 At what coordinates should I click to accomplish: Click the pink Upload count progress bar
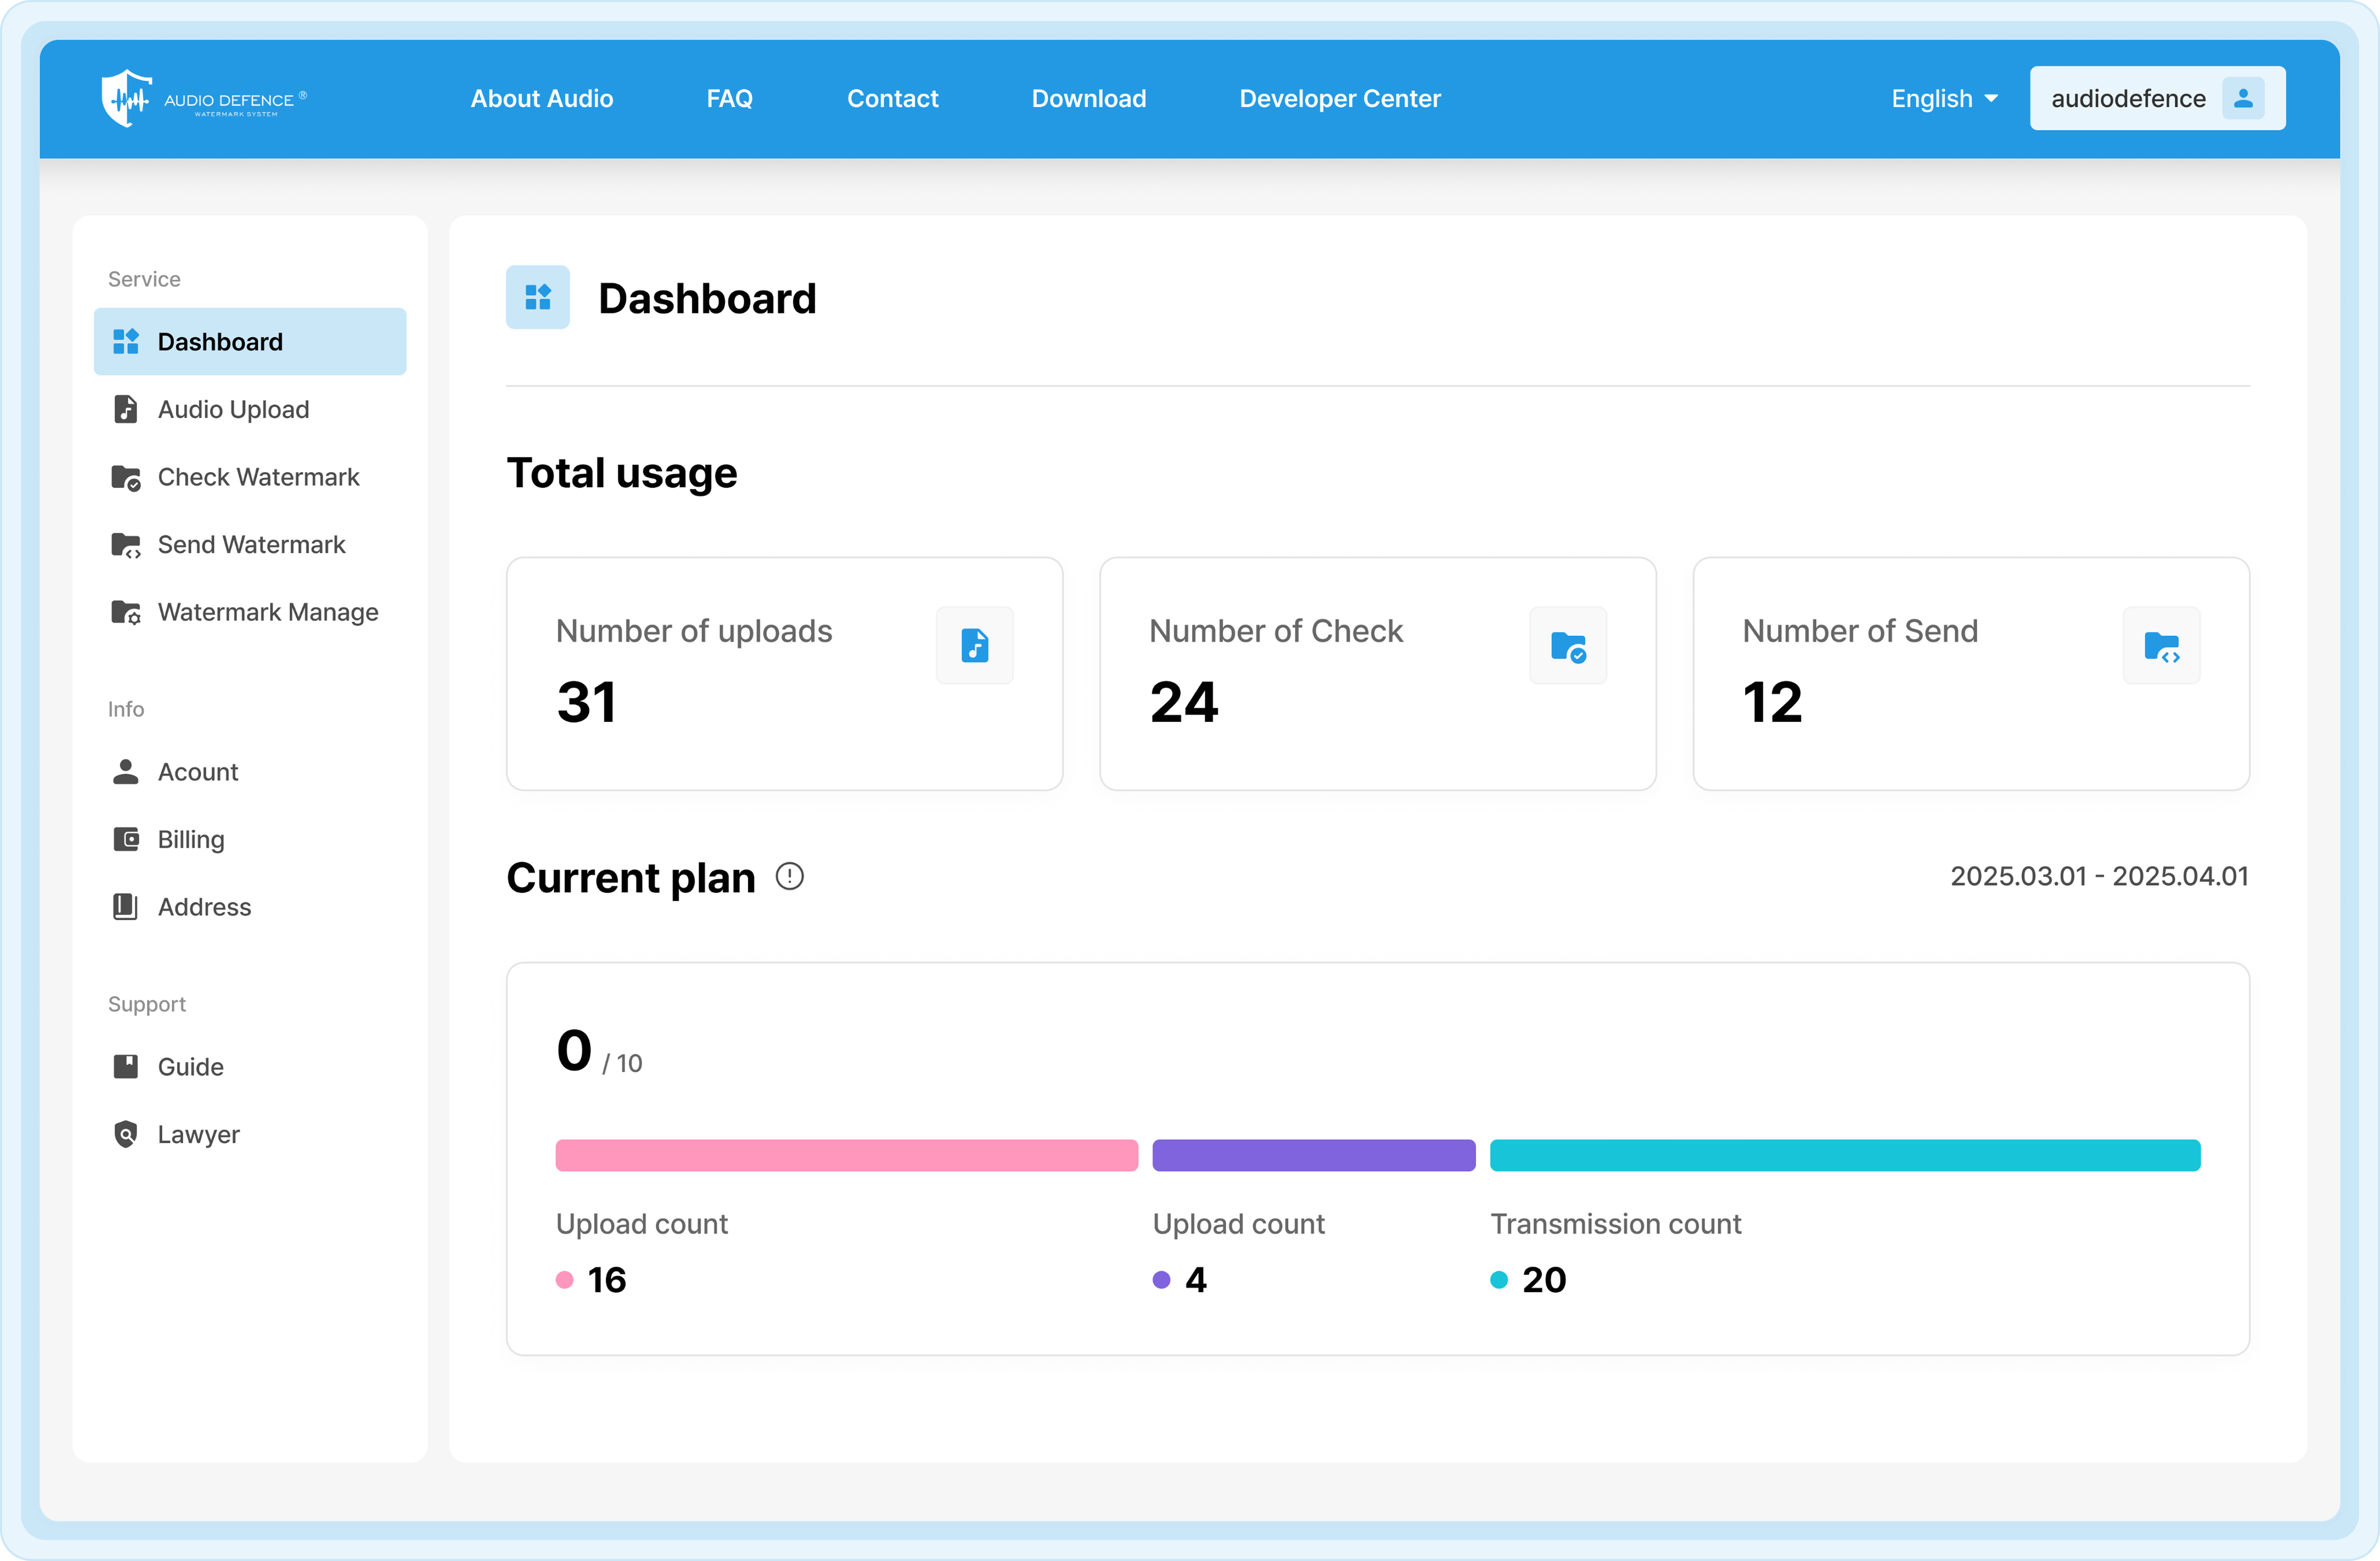pos(845,1155)
